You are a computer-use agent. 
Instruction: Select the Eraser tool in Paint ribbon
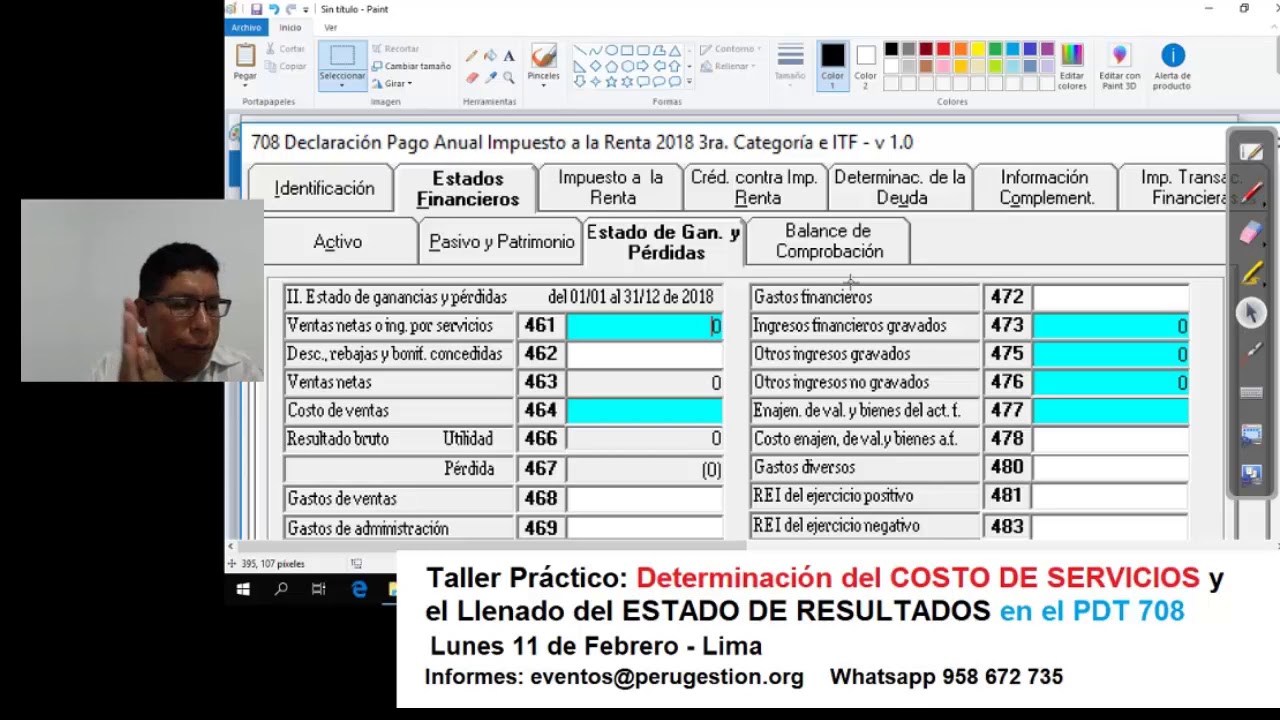pyautogui.click(x=471, y=77)
